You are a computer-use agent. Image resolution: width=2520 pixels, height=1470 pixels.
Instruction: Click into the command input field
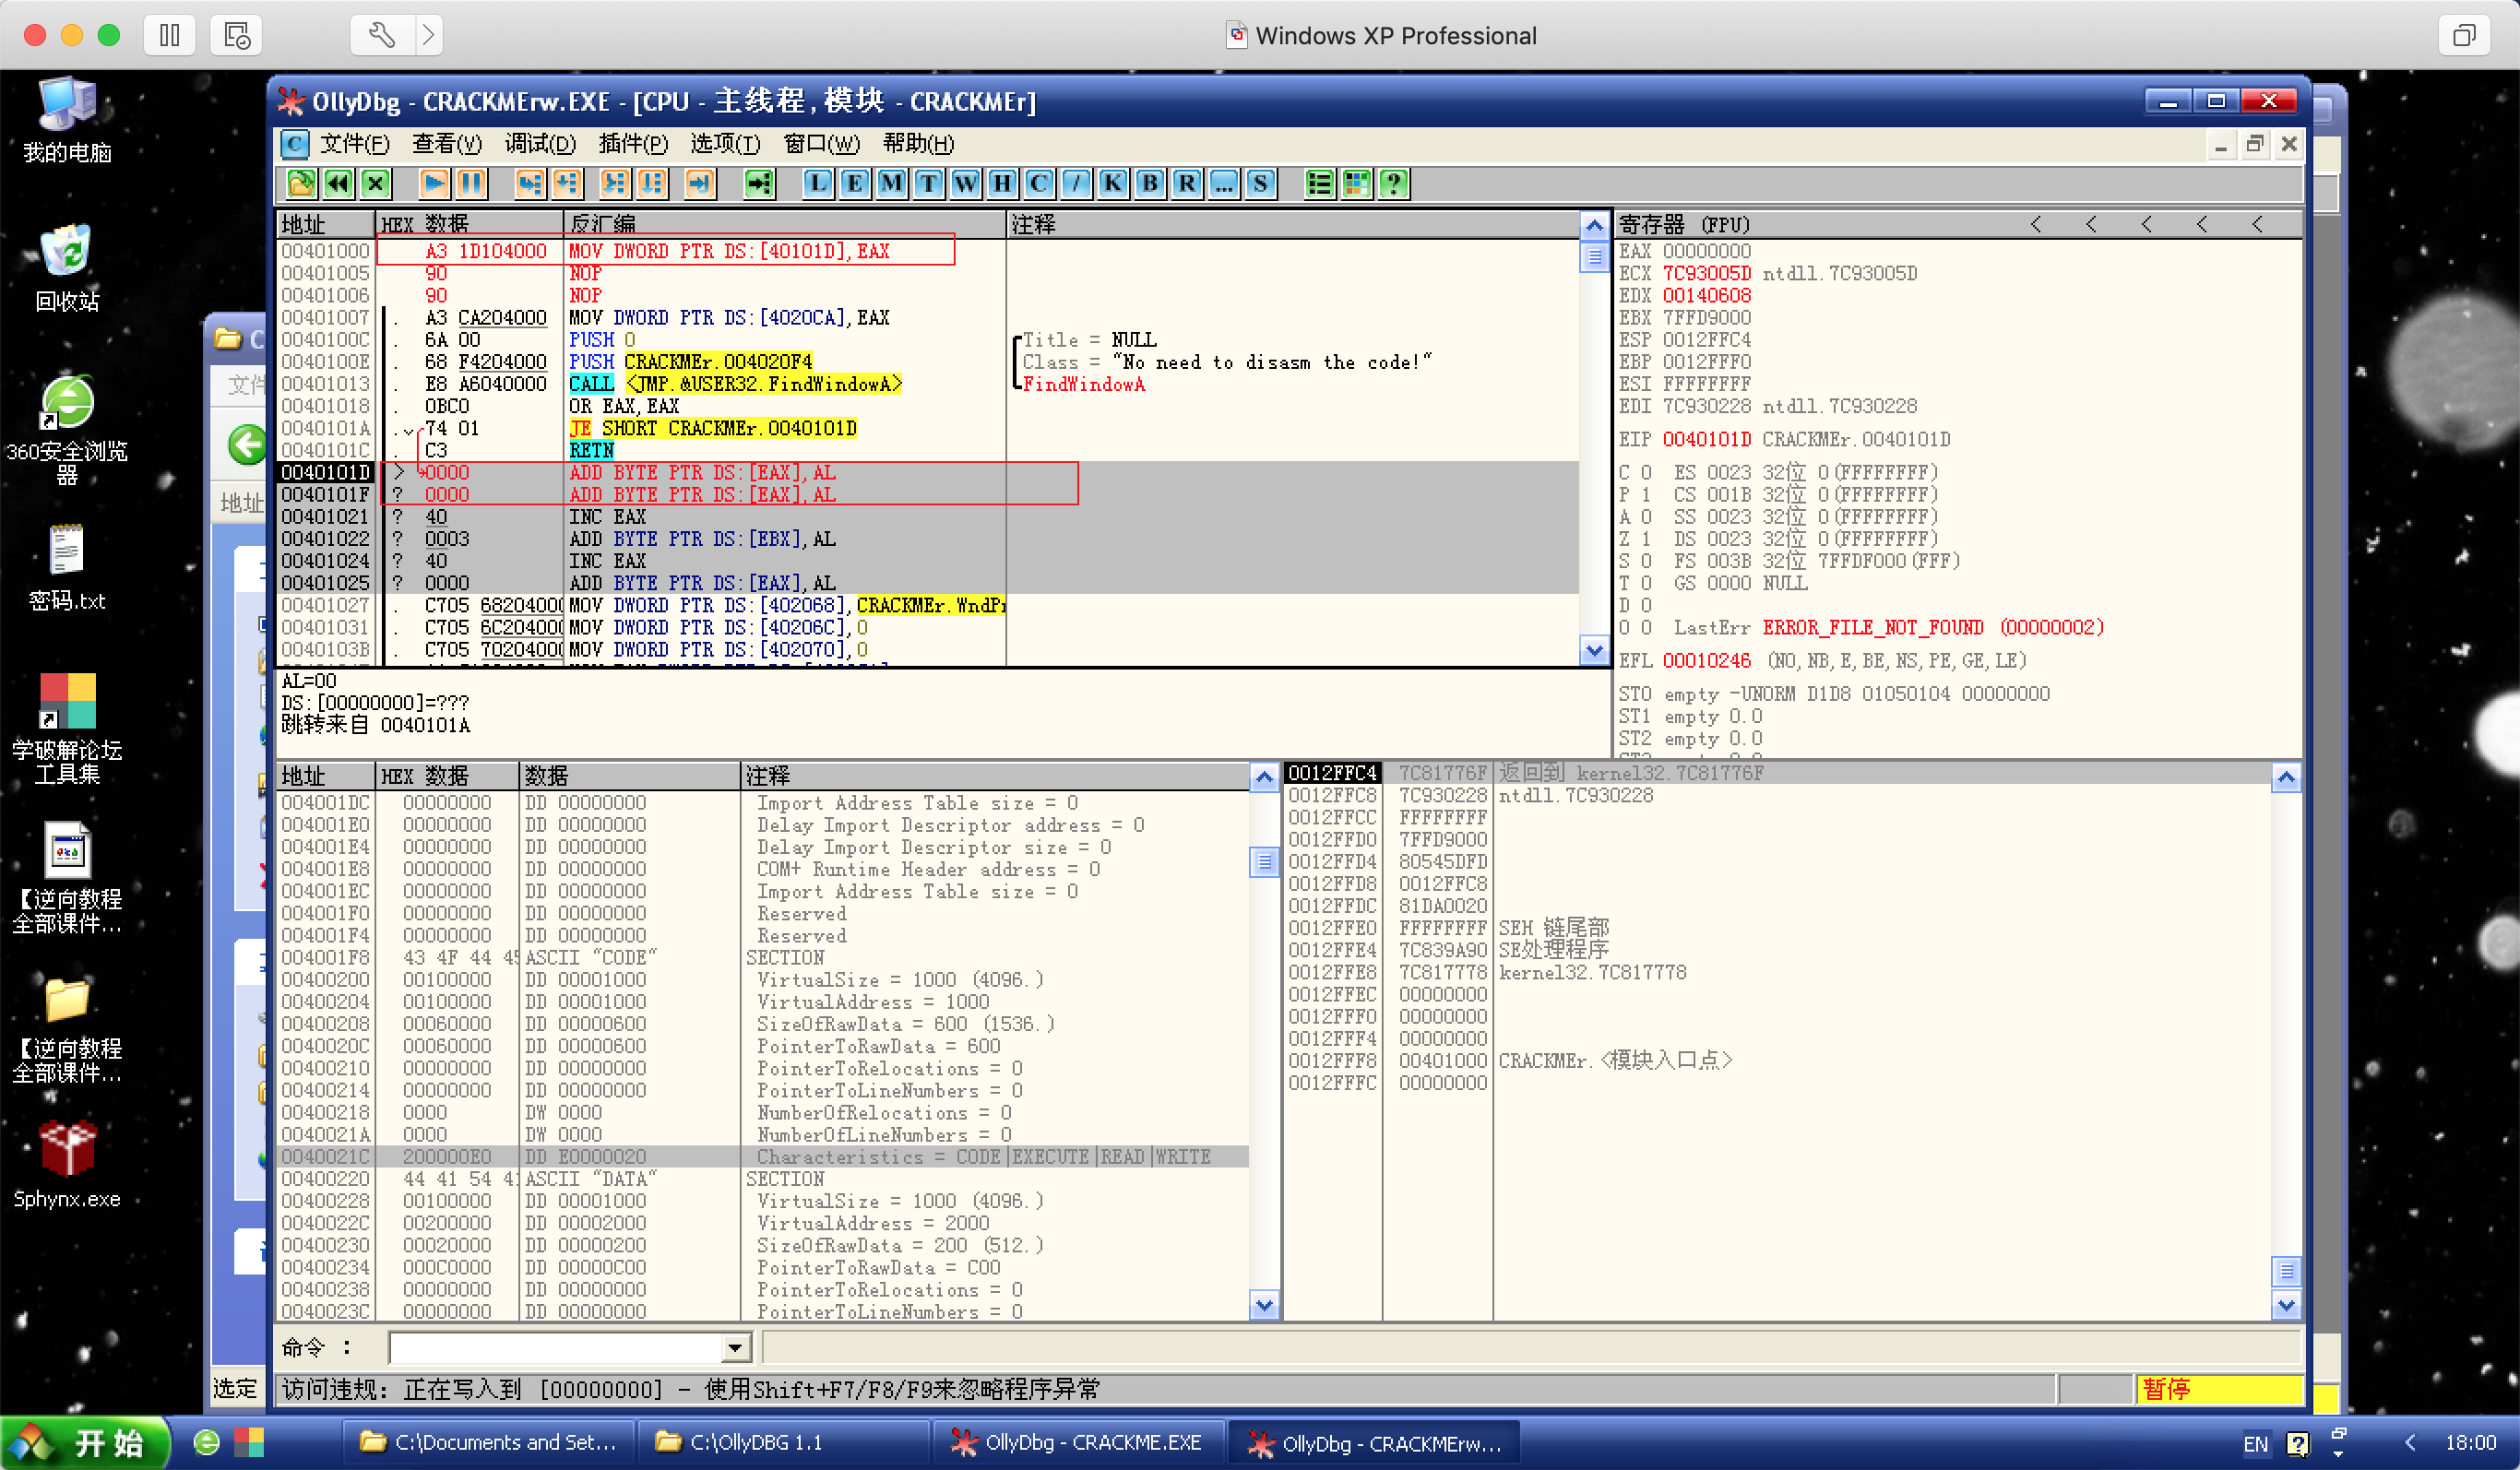tap(556, 1347)
